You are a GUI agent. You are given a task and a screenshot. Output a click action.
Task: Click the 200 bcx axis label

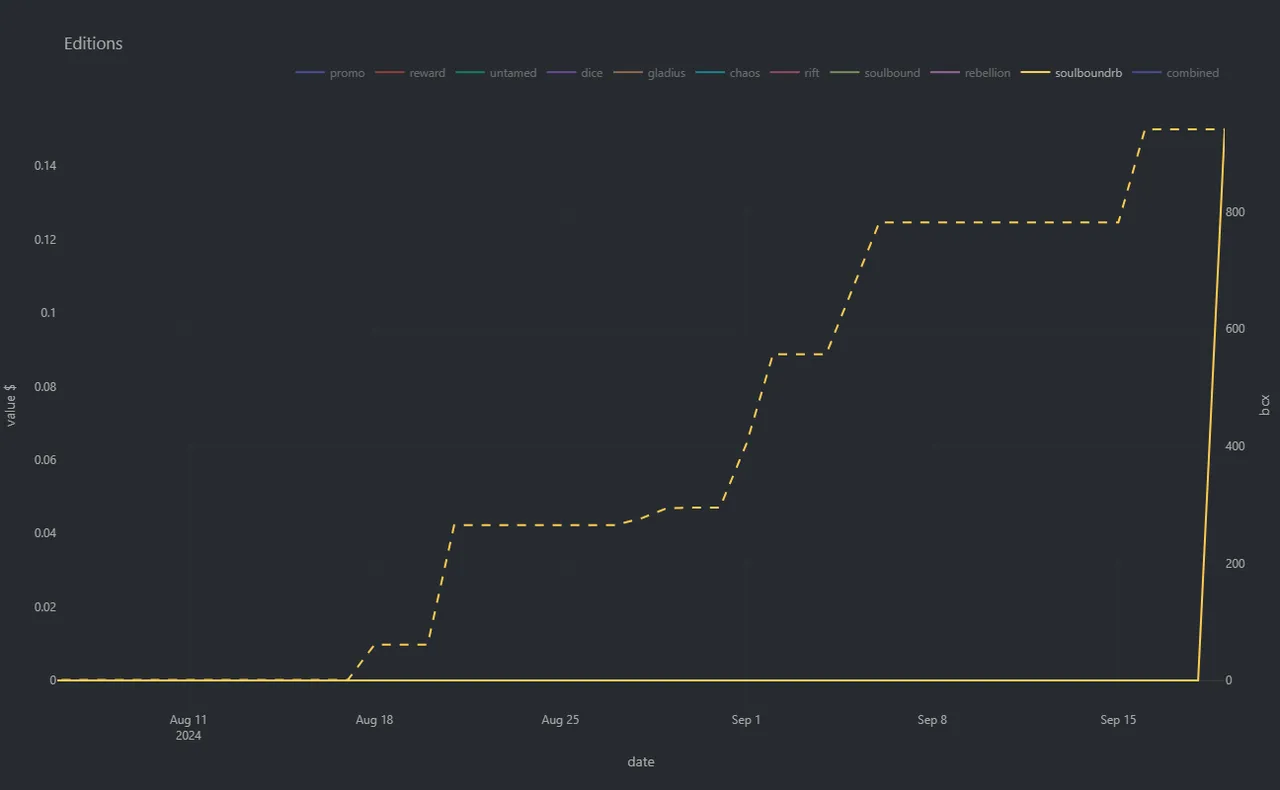coord(1235,564)
